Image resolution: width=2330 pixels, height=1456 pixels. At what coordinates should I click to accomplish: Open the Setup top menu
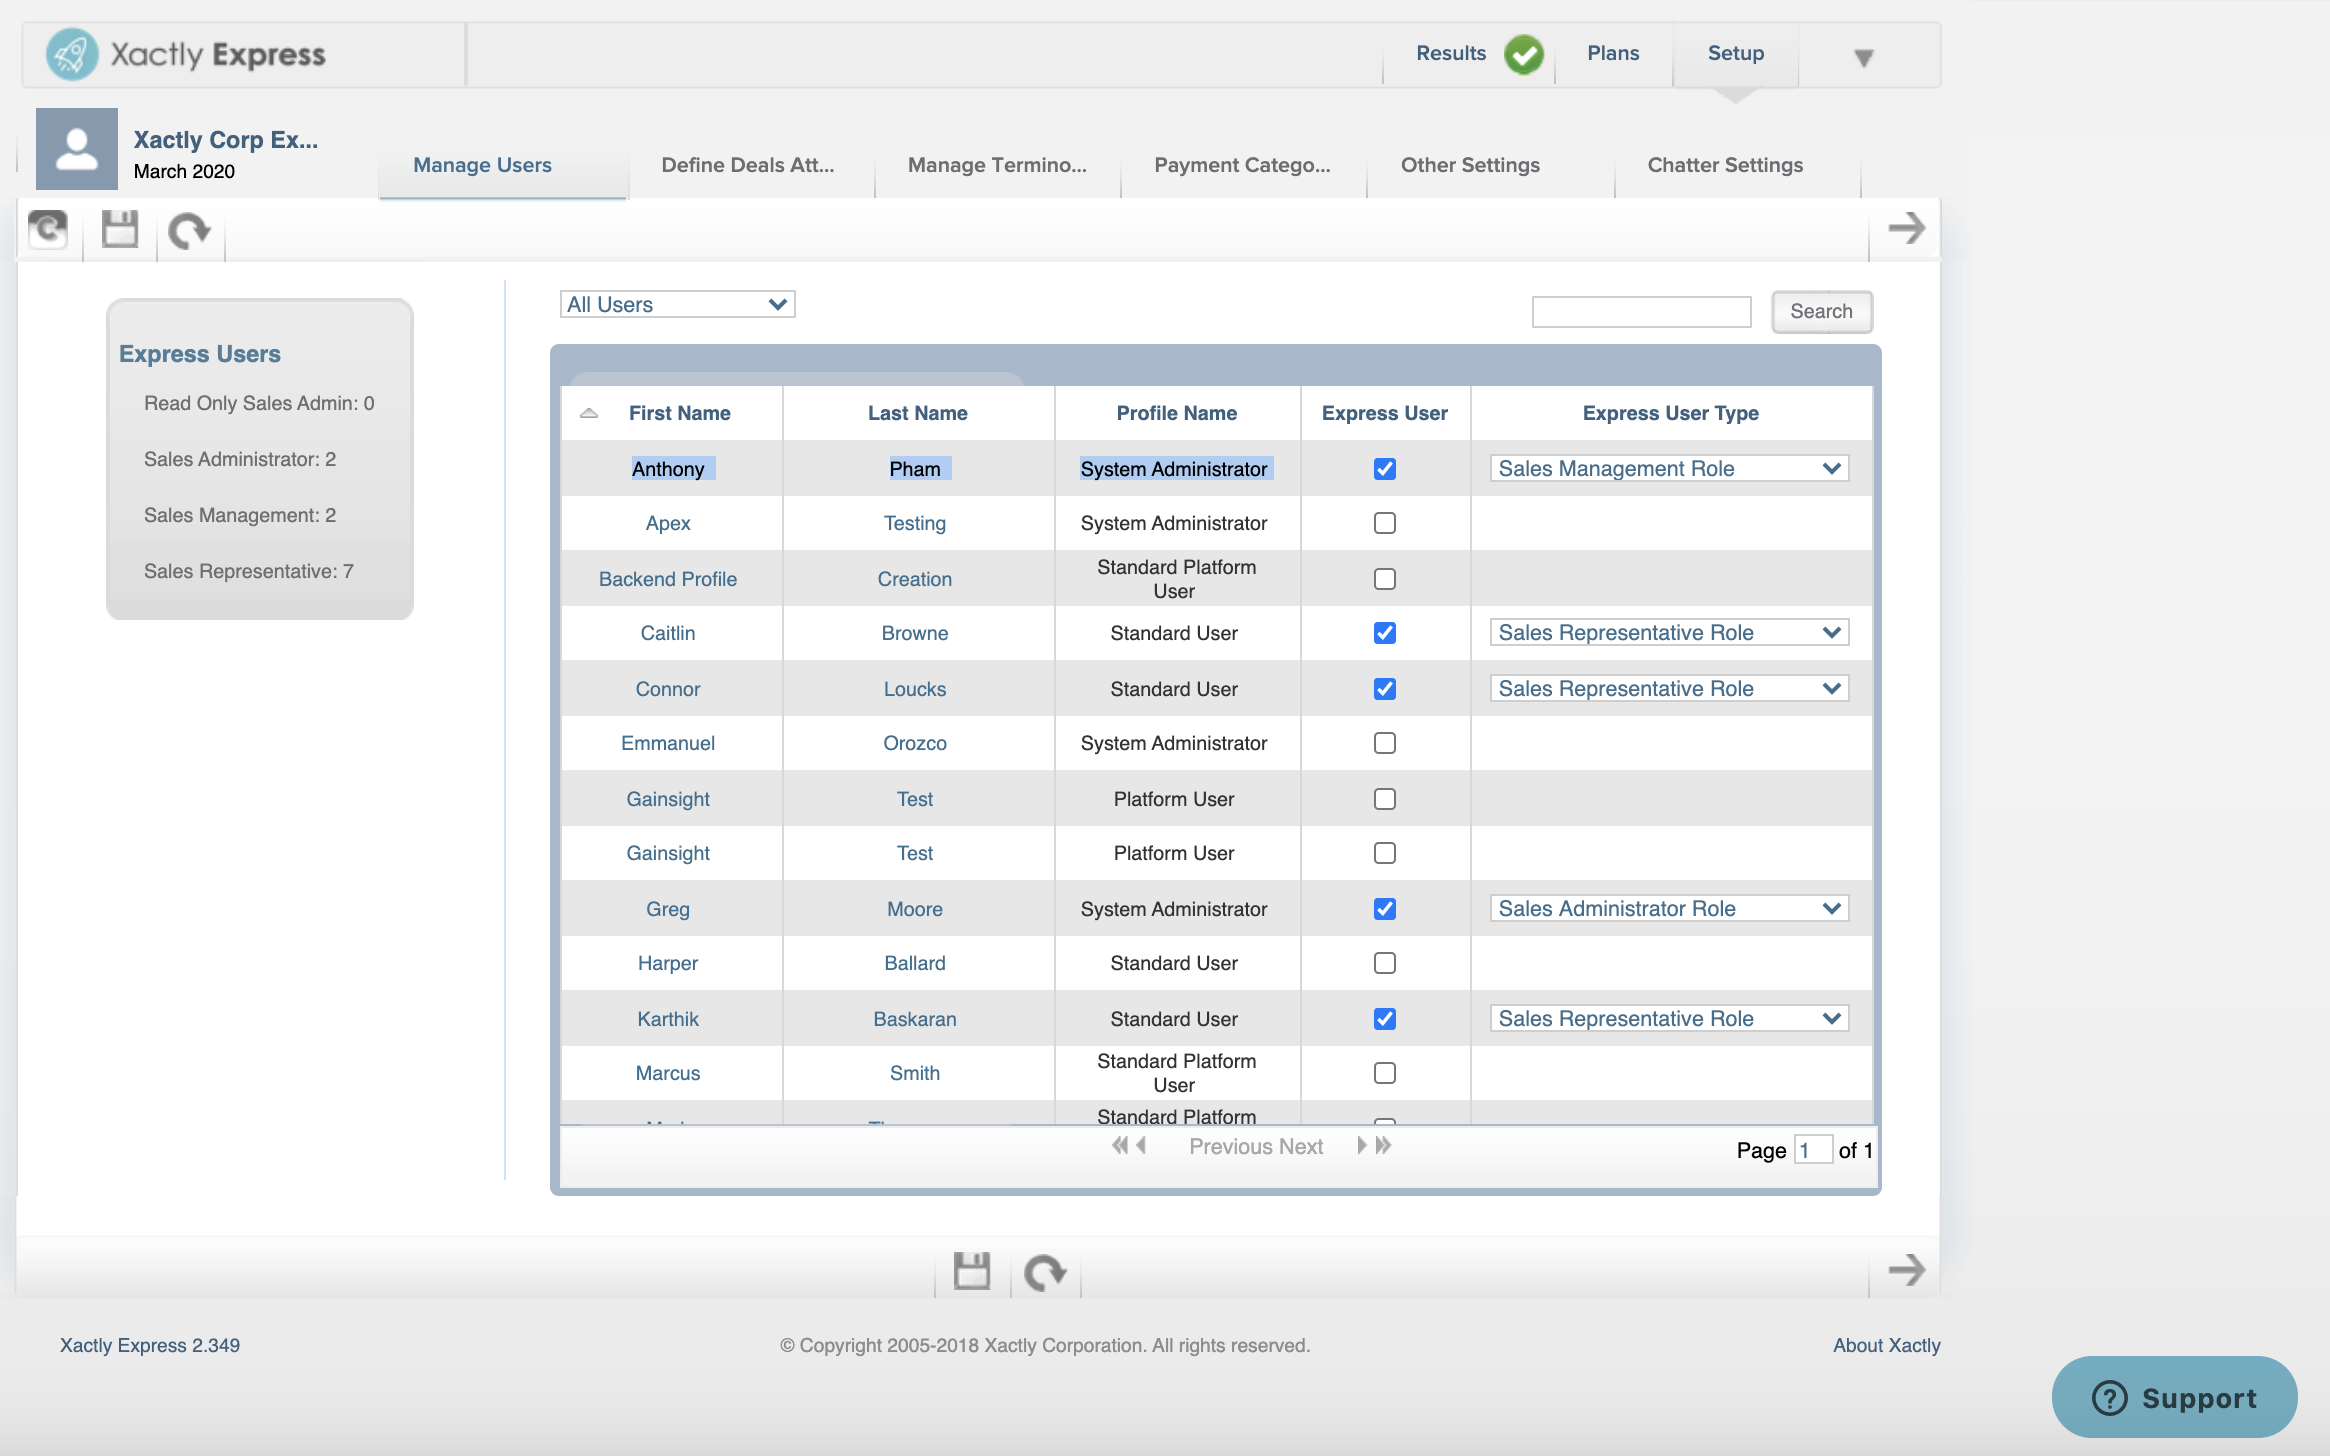(x=1735, y=53)
